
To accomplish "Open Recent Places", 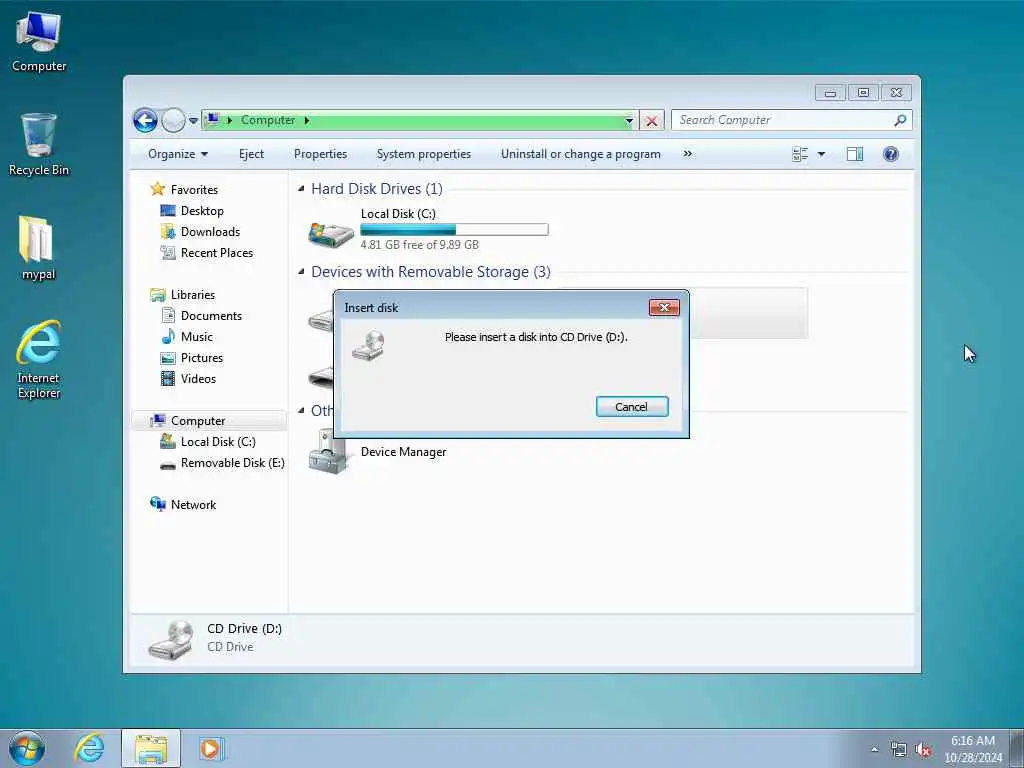I will (216, 253).
